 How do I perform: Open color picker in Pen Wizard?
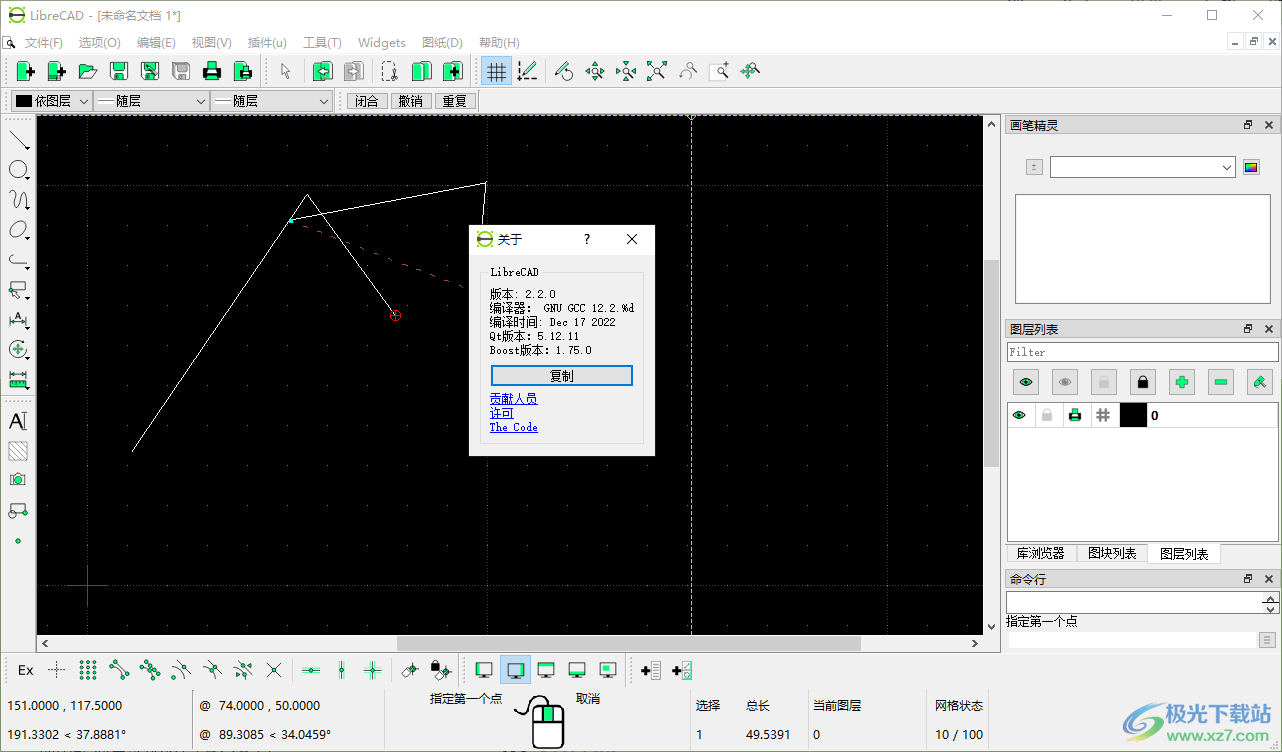1251,167
